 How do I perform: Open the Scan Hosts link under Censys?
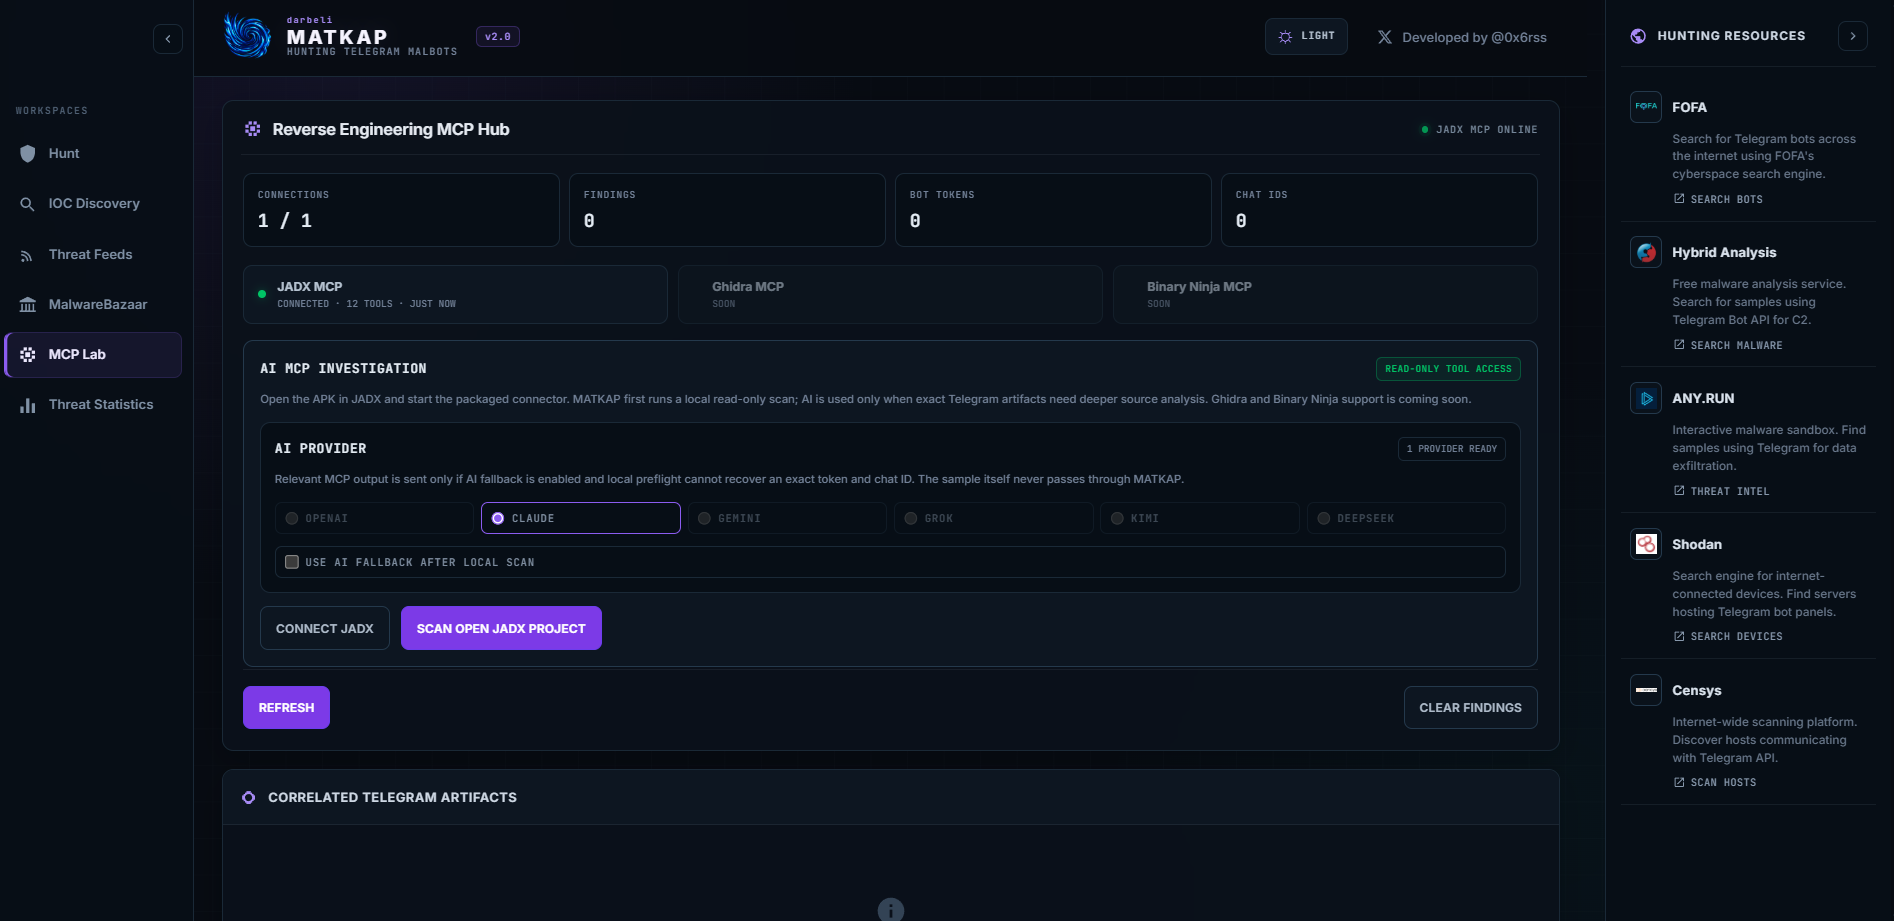click(x=1715, y=782)
